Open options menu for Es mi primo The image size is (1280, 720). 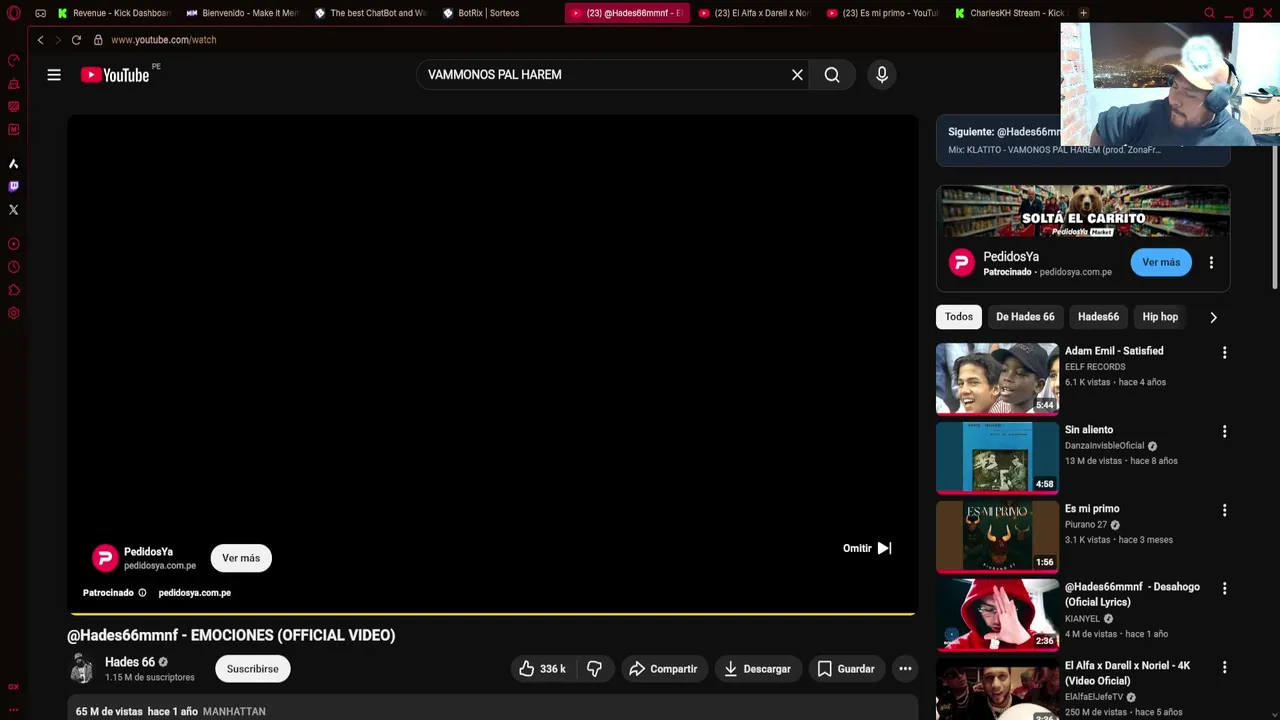tap(1224, 510)
